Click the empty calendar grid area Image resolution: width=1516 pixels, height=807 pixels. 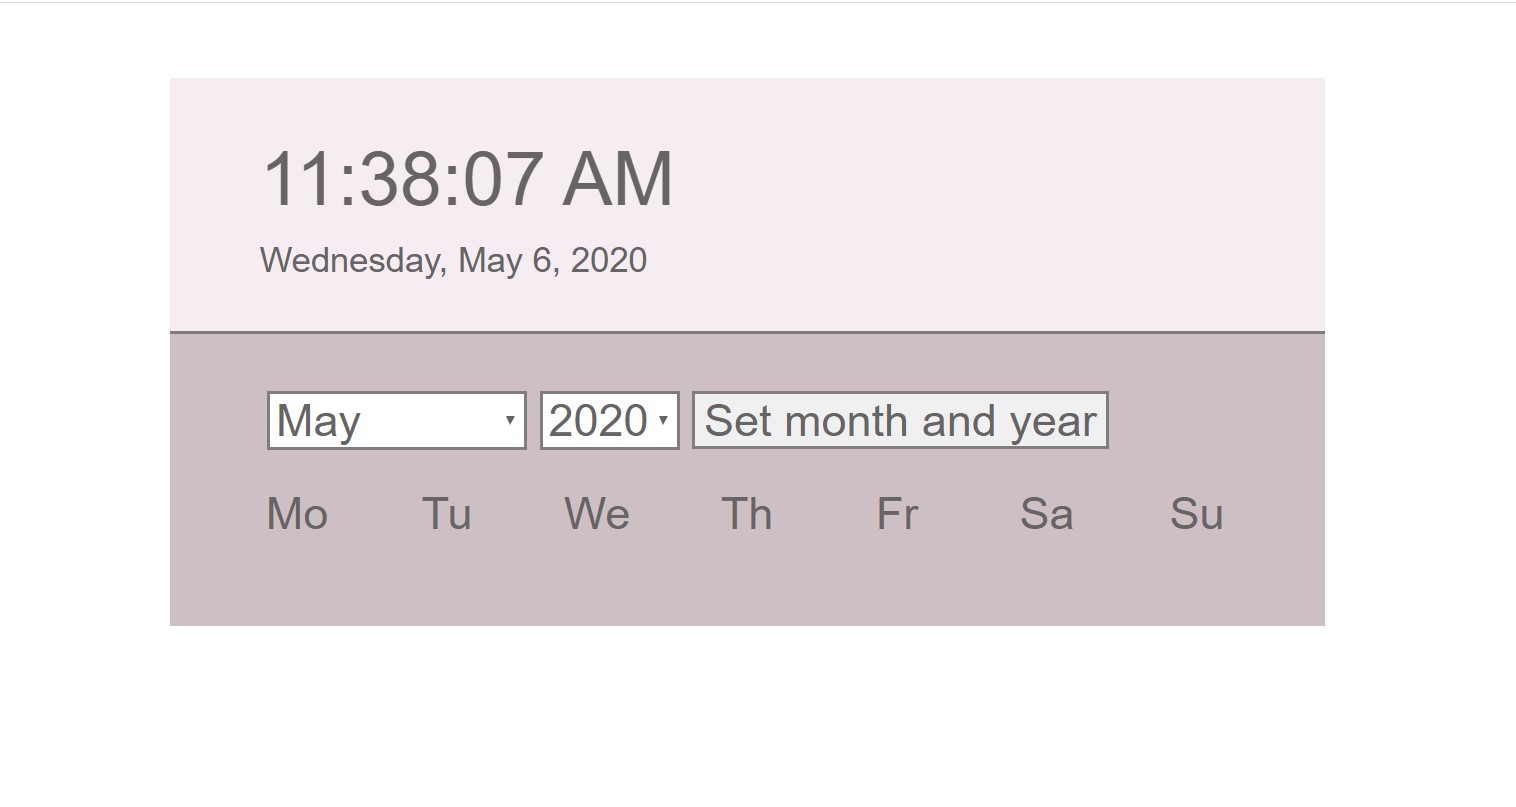tap(746, 580)
